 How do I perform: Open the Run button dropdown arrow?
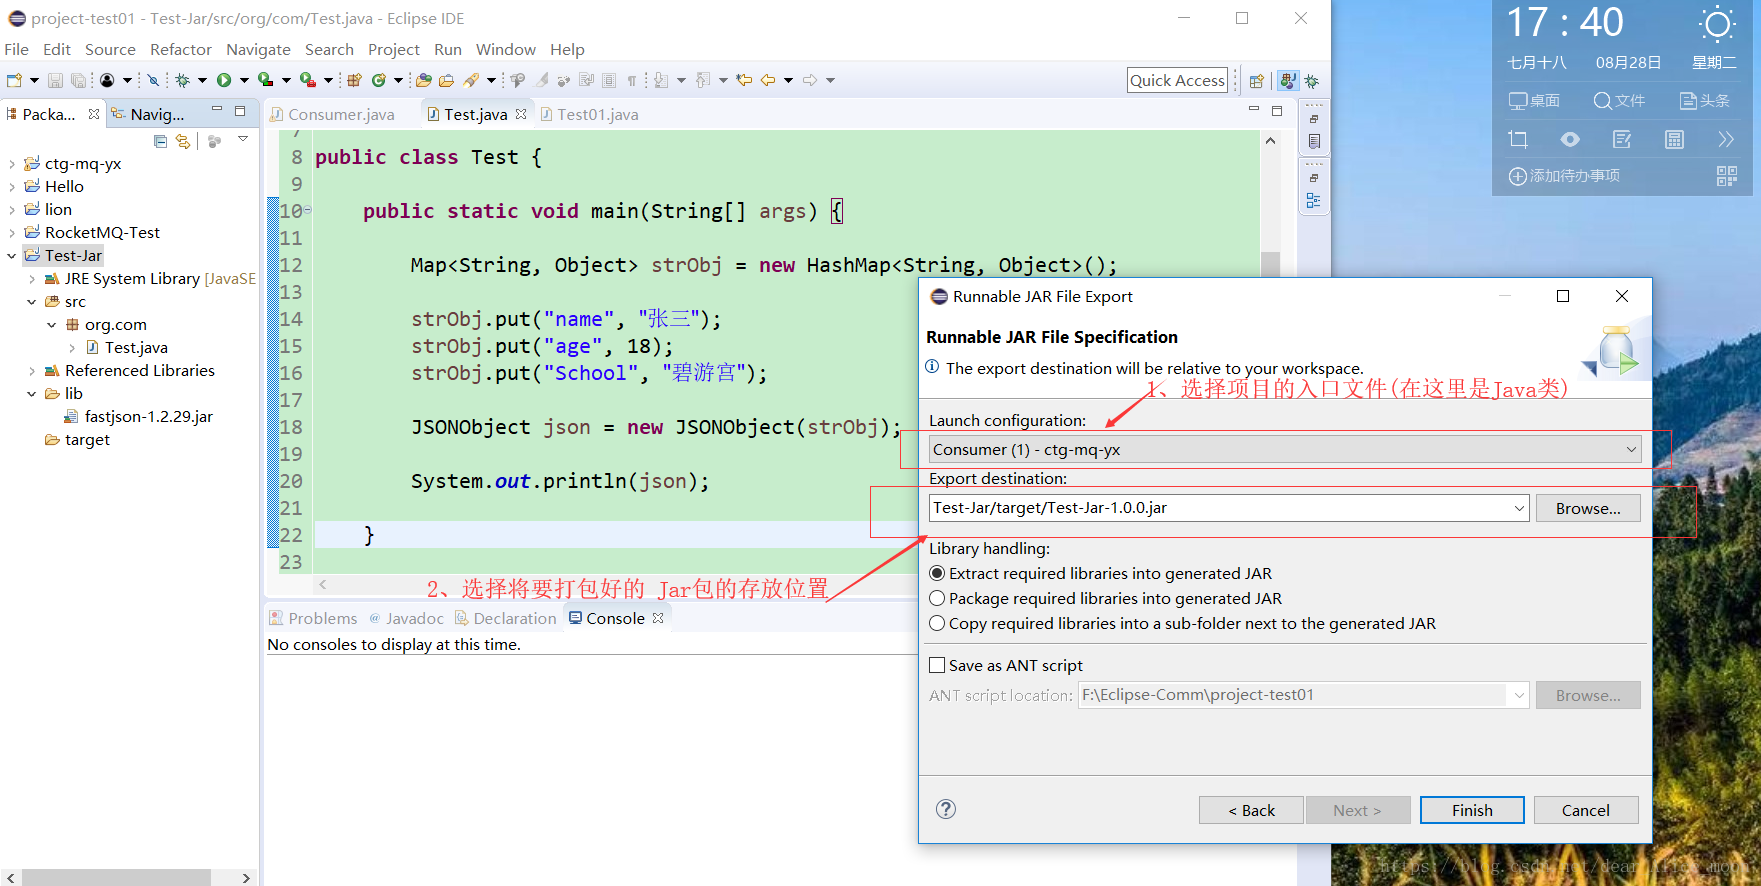point(243,80)
